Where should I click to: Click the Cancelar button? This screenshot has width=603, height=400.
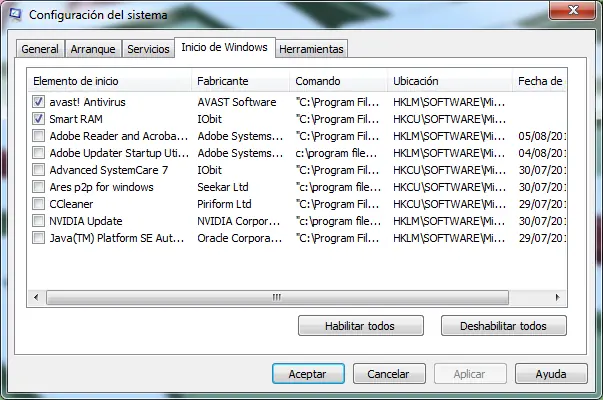point(389,373)
